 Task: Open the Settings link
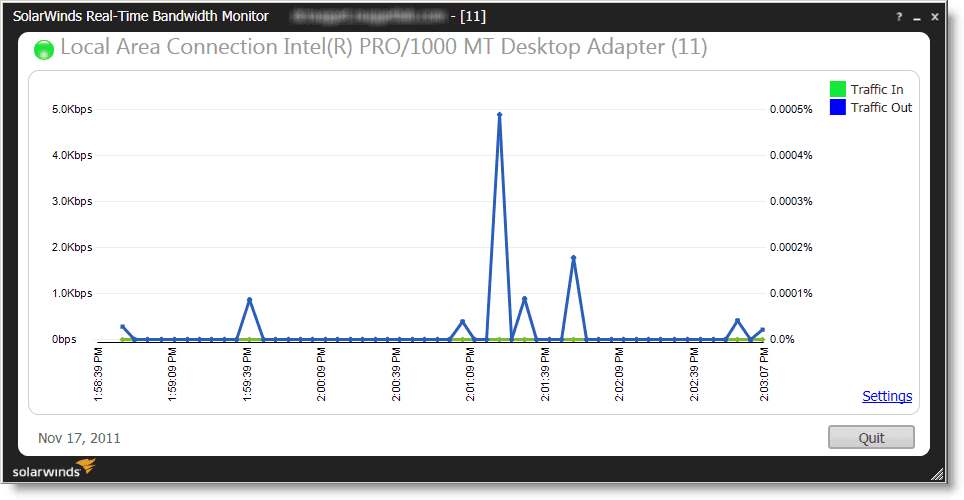[x=887, y=396]
